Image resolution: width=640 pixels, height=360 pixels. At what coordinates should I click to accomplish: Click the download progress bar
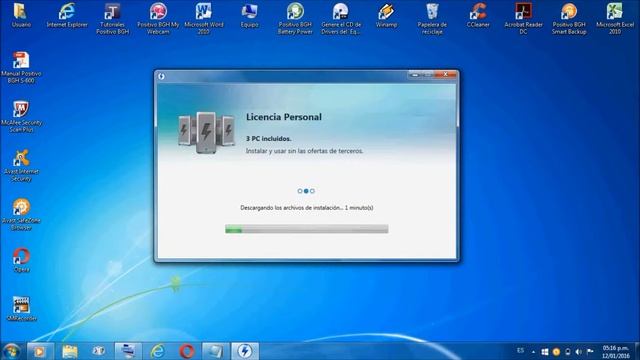coord(307,229)
